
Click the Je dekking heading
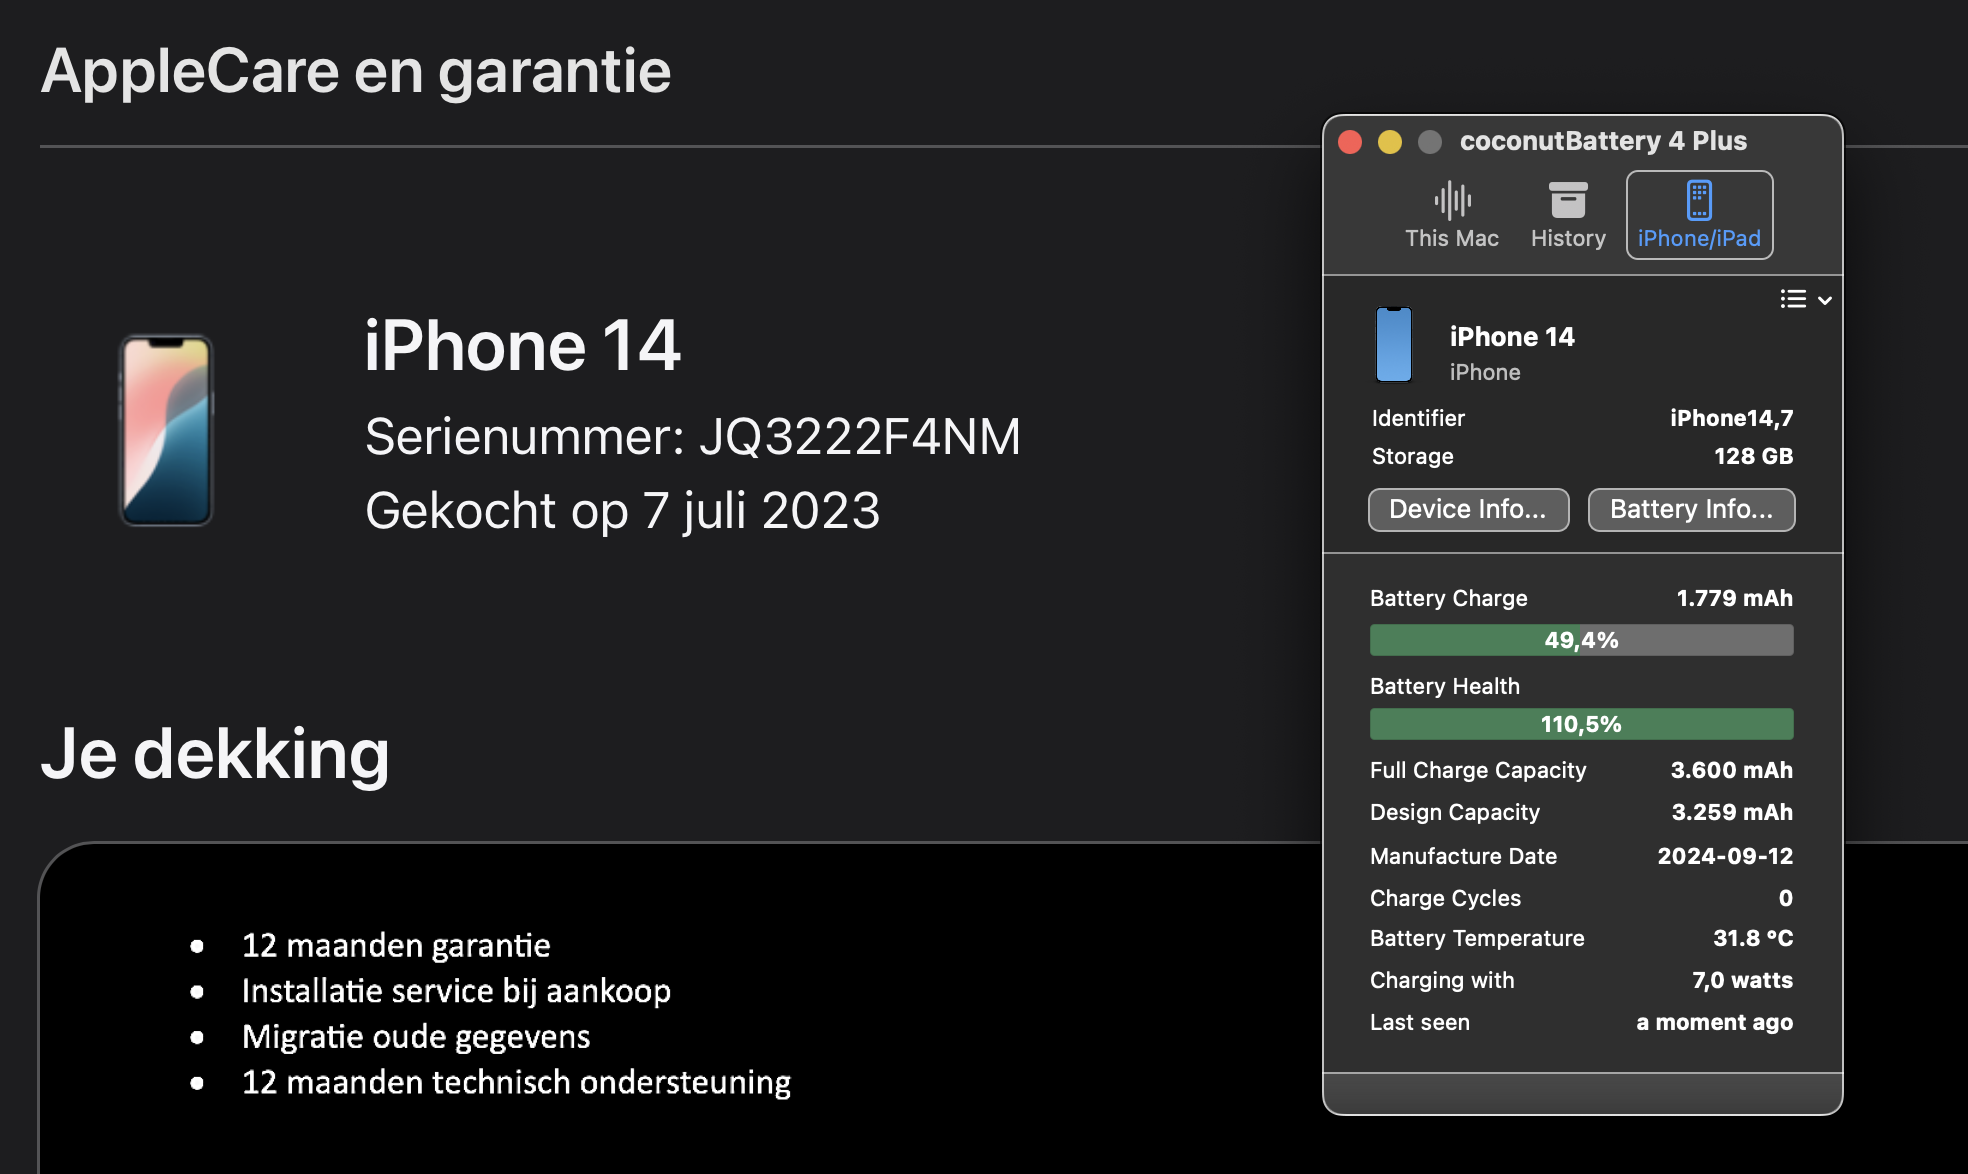[x=215, y=754]
